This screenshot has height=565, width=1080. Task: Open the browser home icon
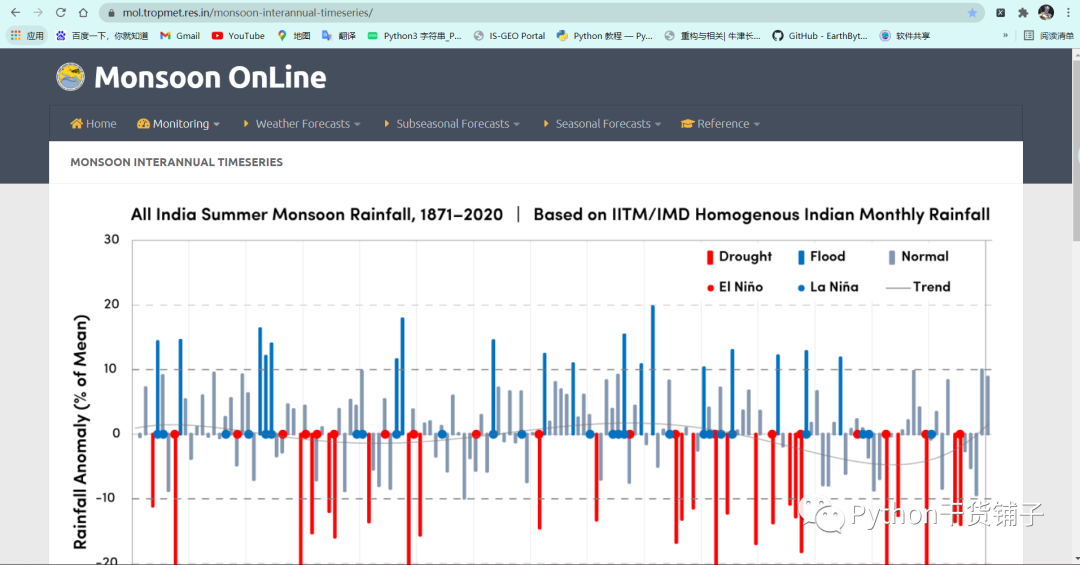pyautogui.click(x=83, y=12)
